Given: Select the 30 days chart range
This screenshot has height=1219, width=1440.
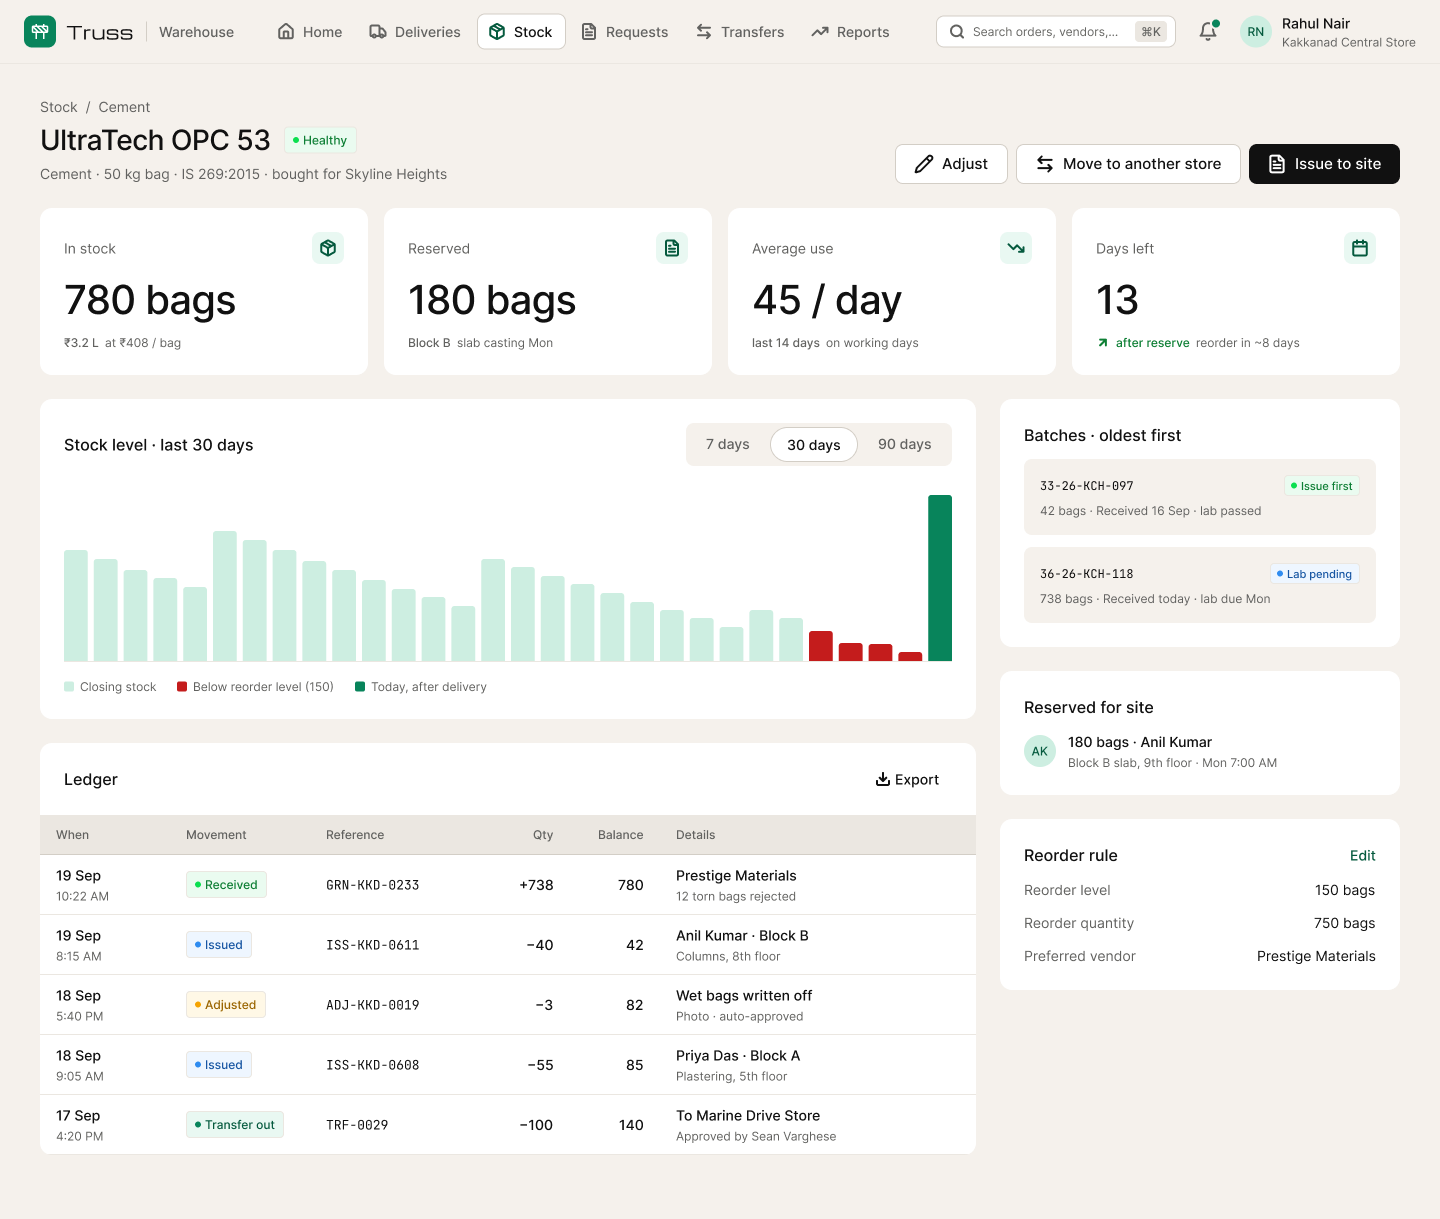Looking at the screenshot, I should (x=814, y=445).
